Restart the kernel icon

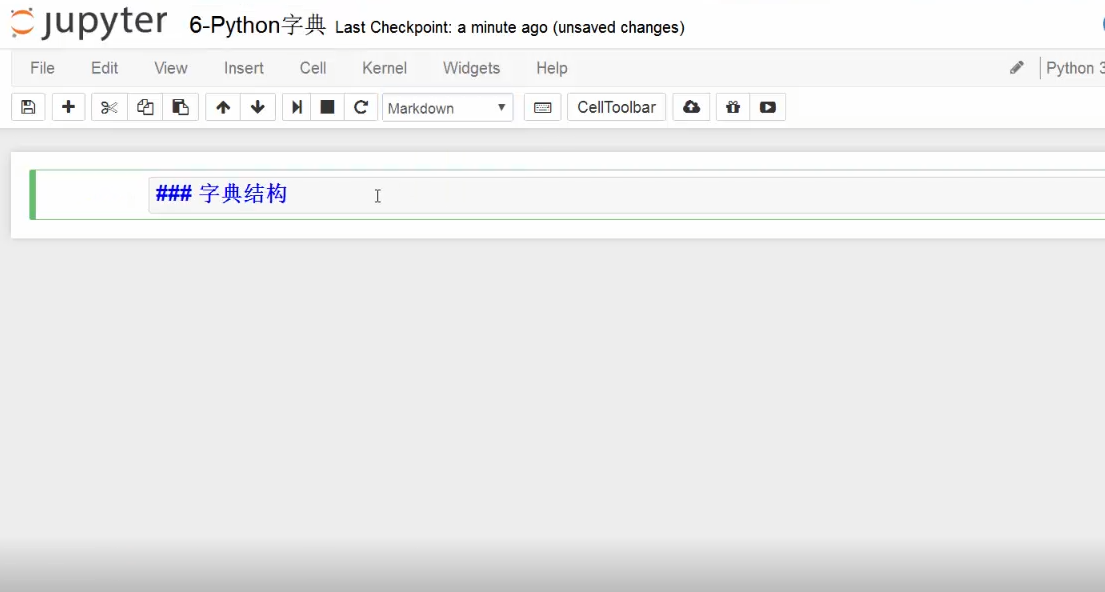point(361,108)
